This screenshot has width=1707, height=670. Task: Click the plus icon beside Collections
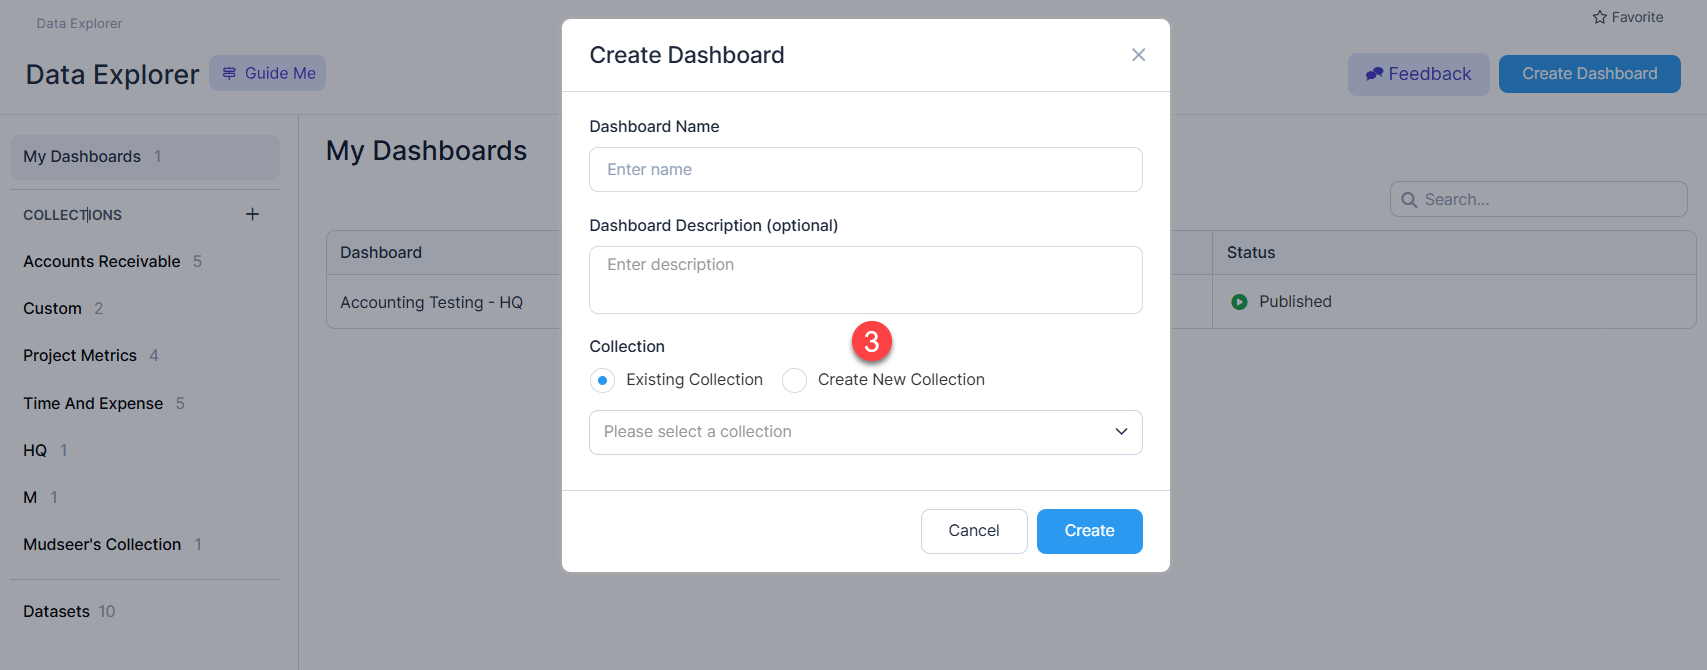tap(252, 214)
